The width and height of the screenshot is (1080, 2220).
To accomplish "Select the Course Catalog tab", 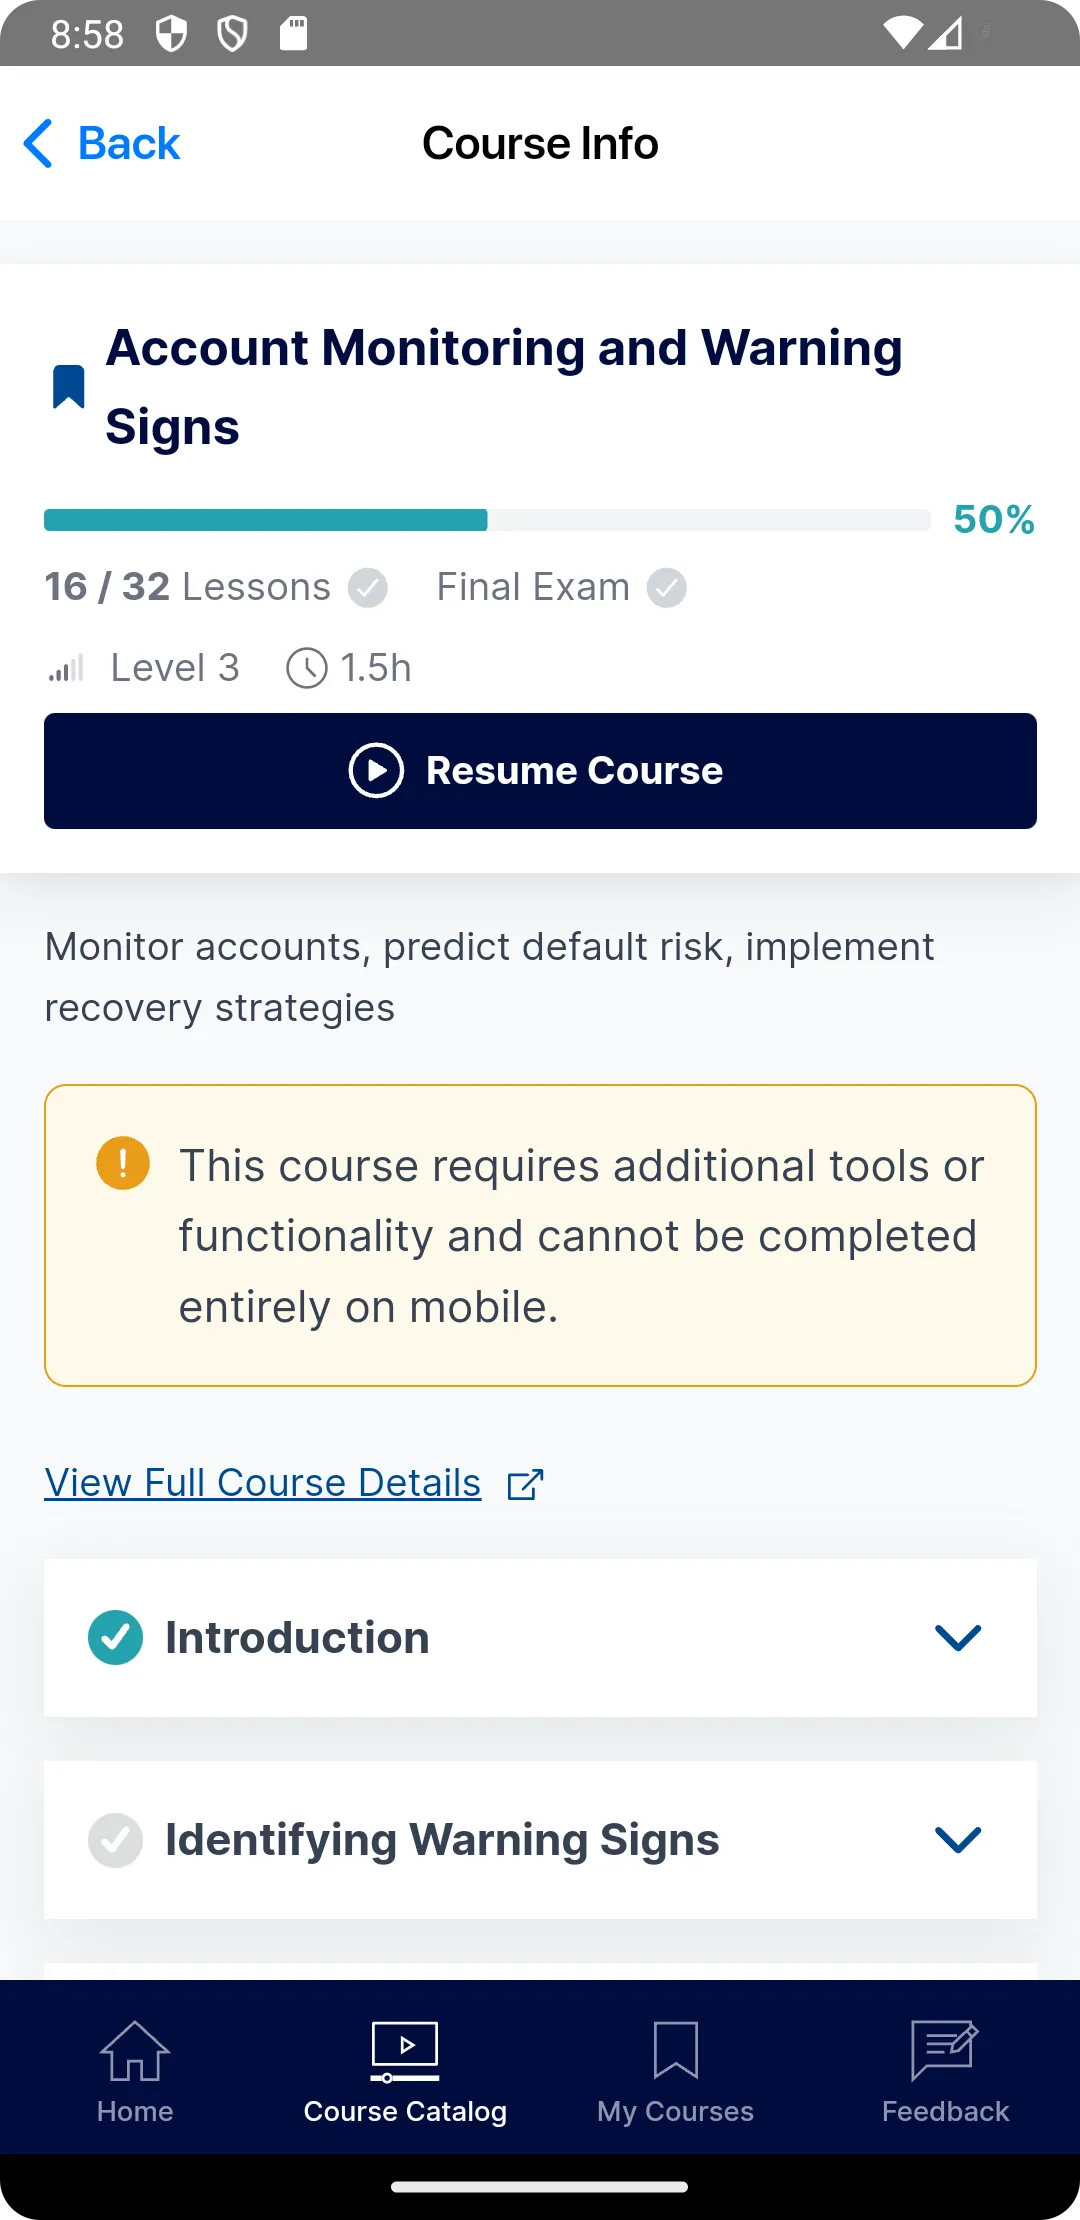I will (405, 2068).
